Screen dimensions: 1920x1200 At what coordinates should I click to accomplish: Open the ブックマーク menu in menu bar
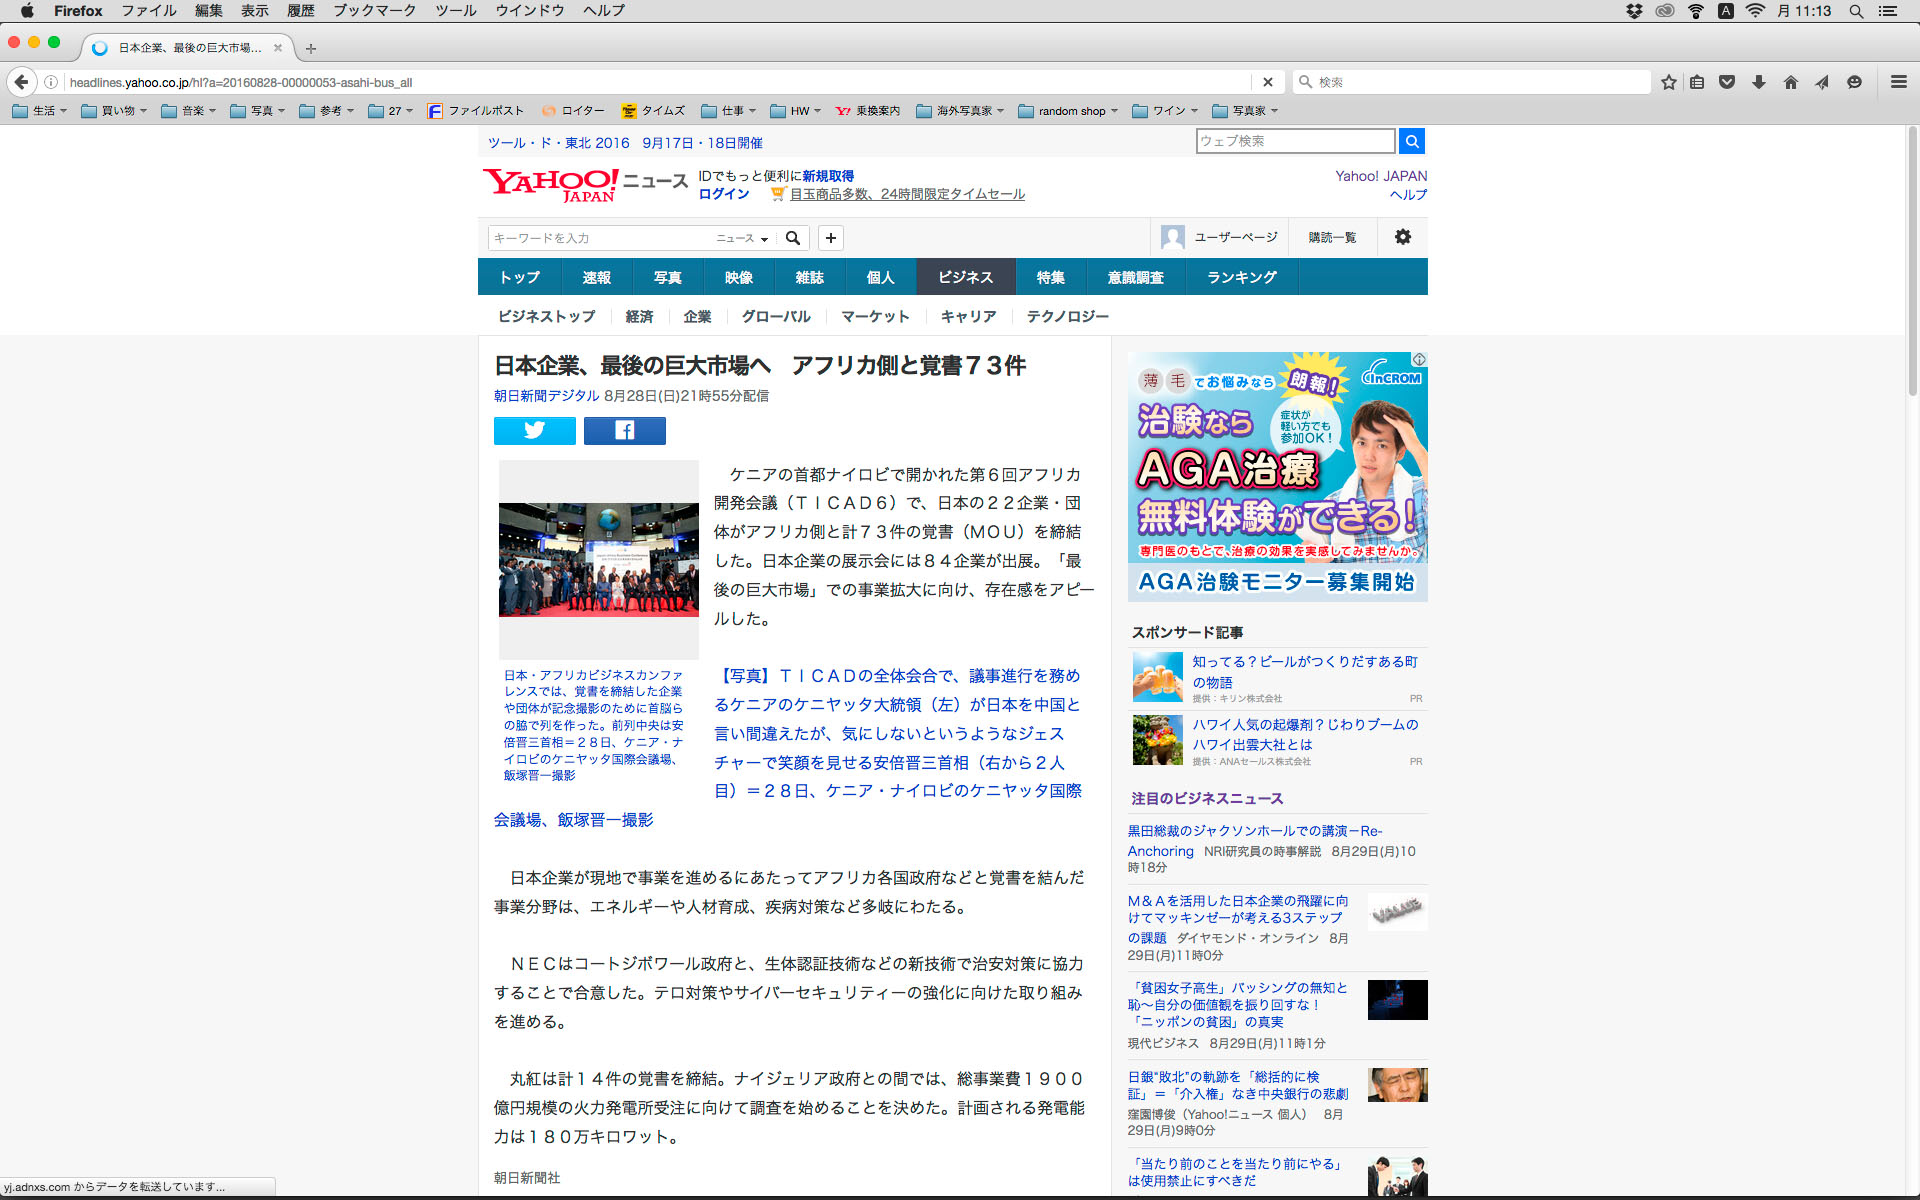point(374,11)
